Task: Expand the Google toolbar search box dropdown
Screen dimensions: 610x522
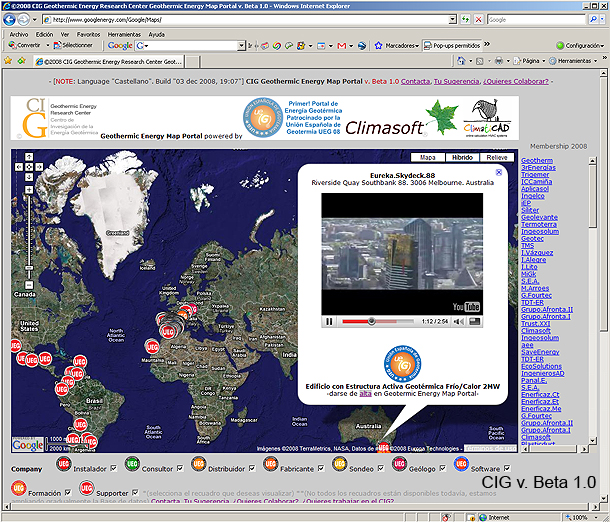Action: (242, 46)
